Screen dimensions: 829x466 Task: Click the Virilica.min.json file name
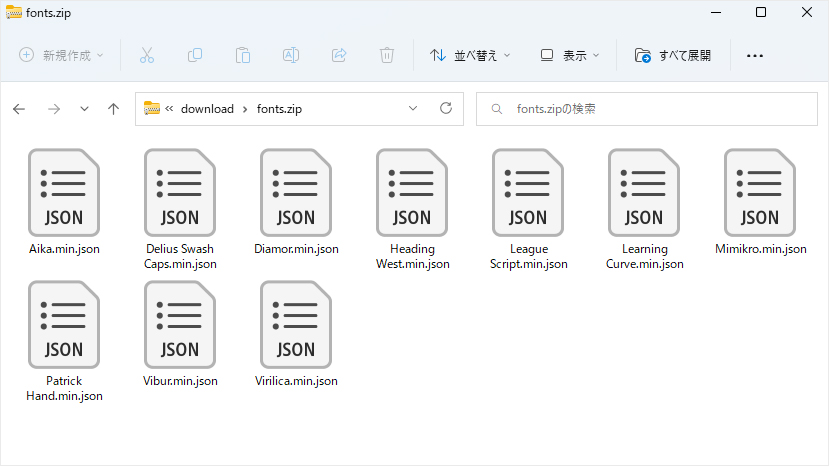pyautogui.click(x=296, y=381)
